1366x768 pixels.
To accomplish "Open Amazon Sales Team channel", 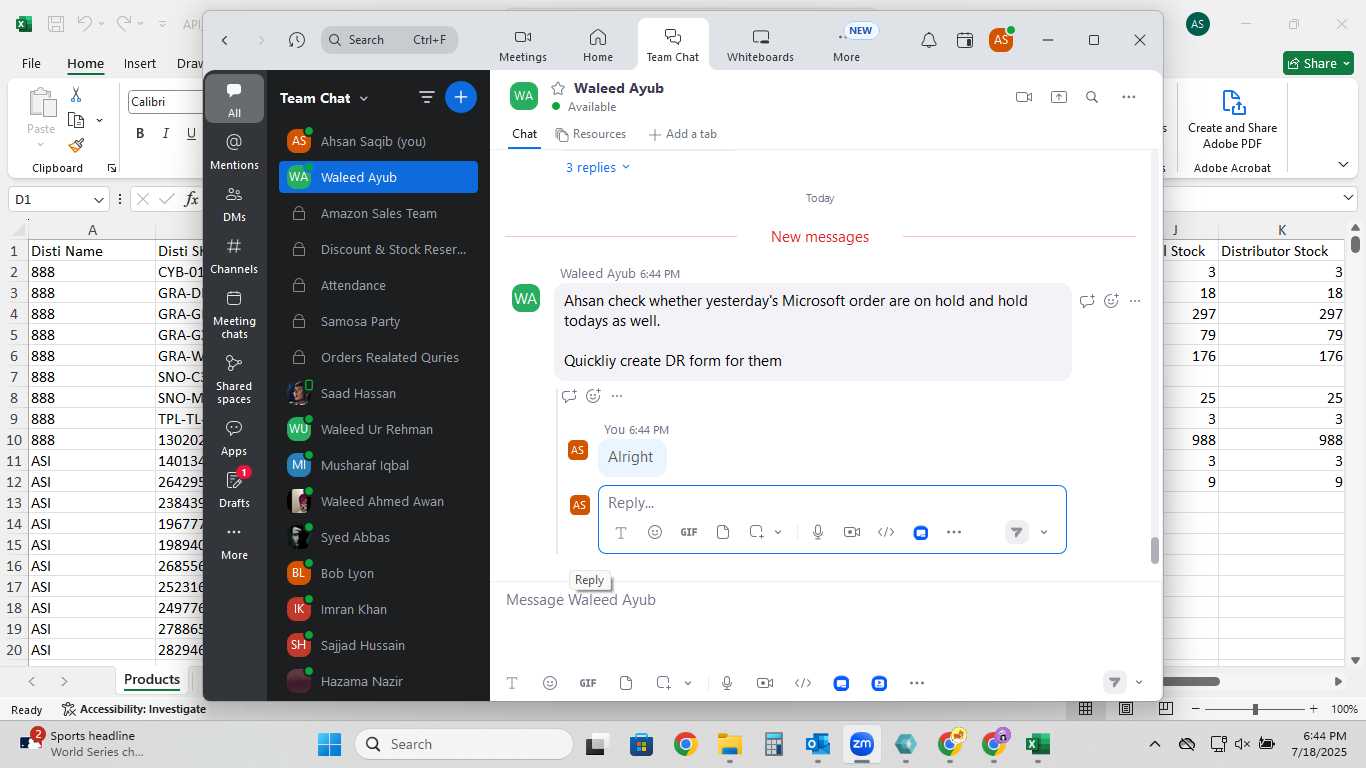I will click(x=378, y=213).
